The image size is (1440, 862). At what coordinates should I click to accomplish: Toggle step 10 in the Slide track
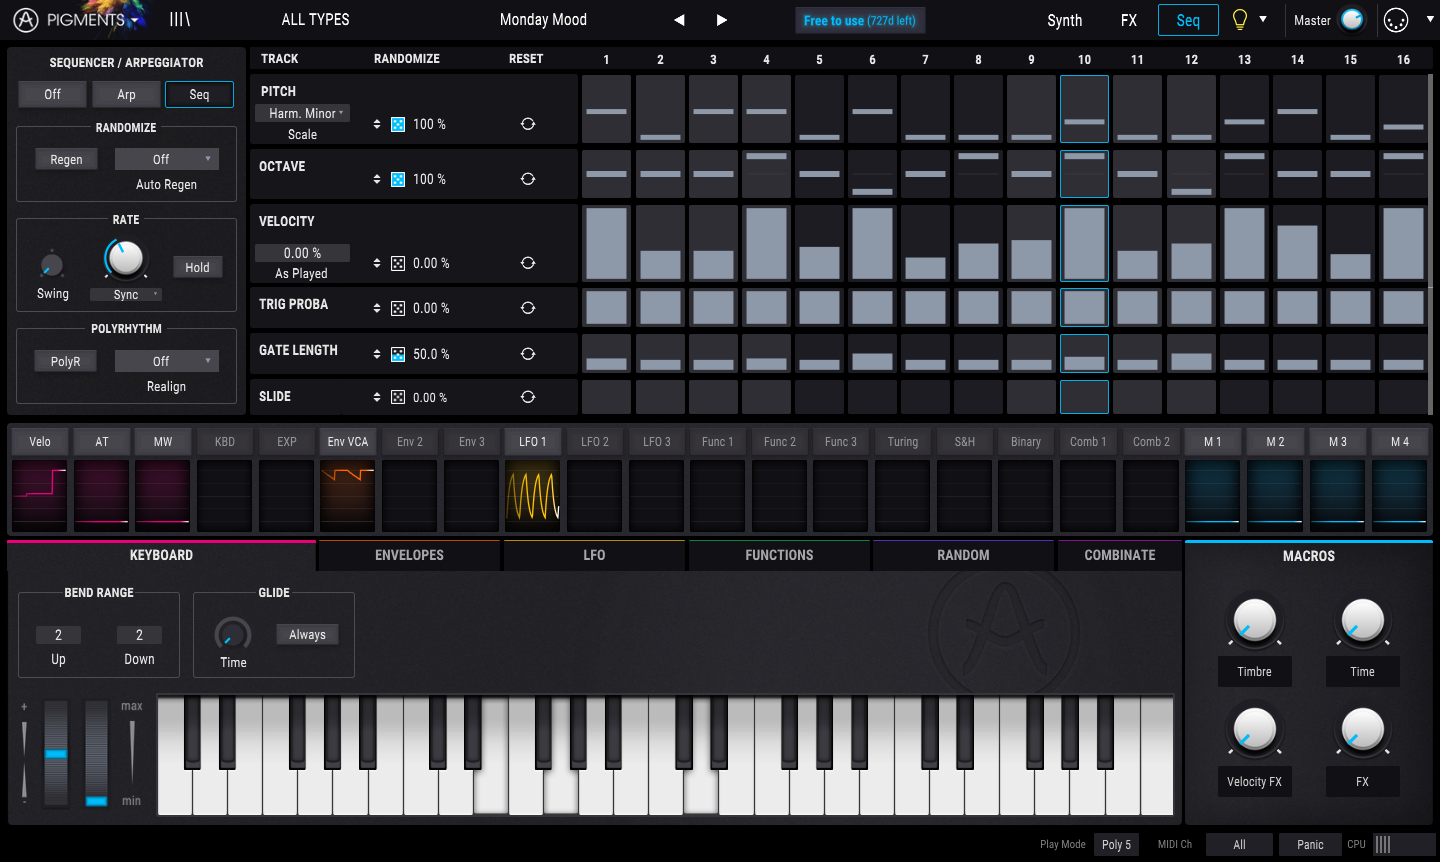[x=1084, y=397]
